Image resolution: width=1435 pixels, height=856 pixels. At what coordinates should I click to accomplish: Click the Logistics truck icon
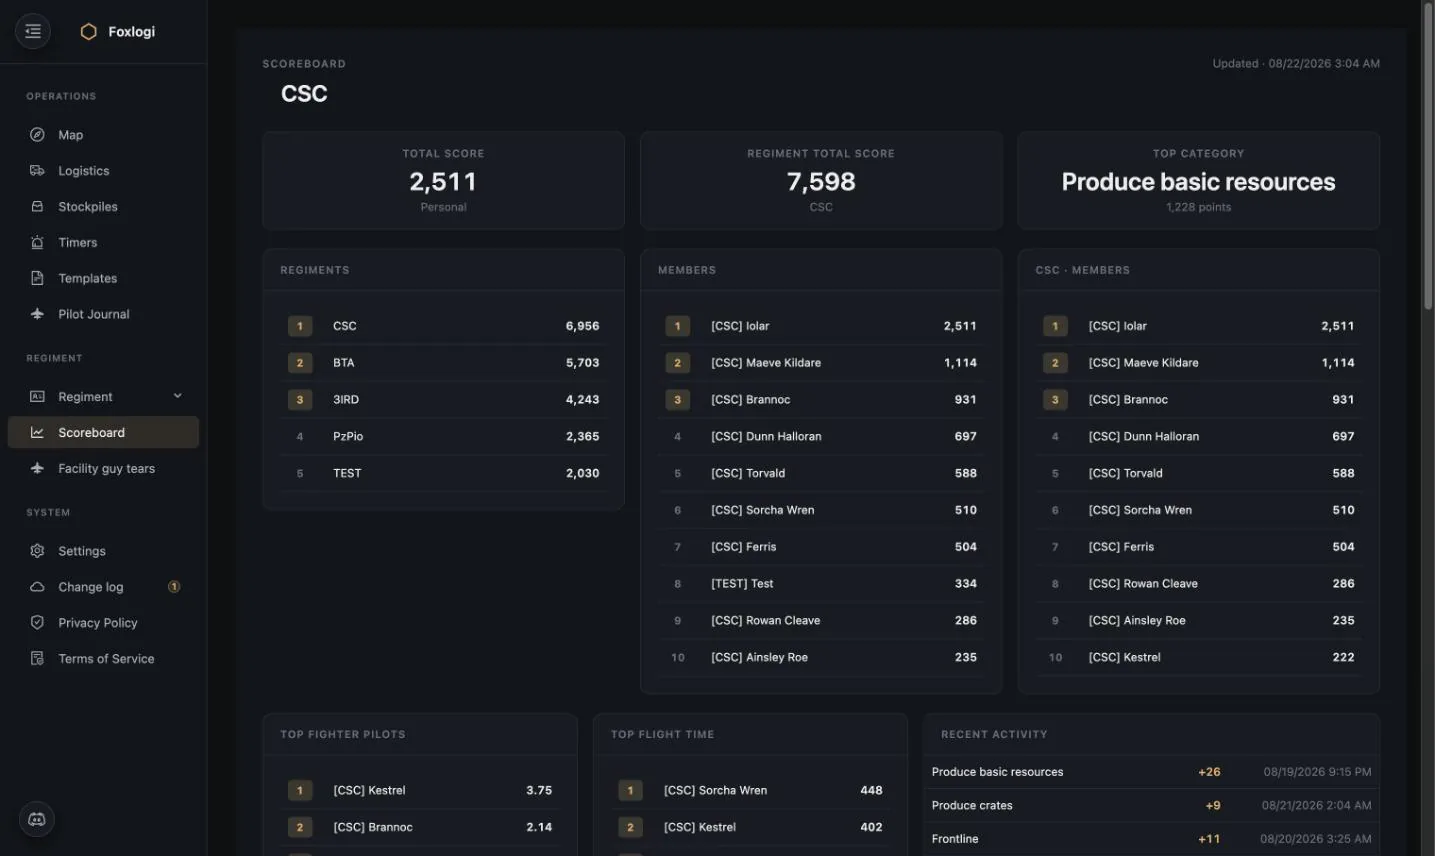[x=37, y=171]
